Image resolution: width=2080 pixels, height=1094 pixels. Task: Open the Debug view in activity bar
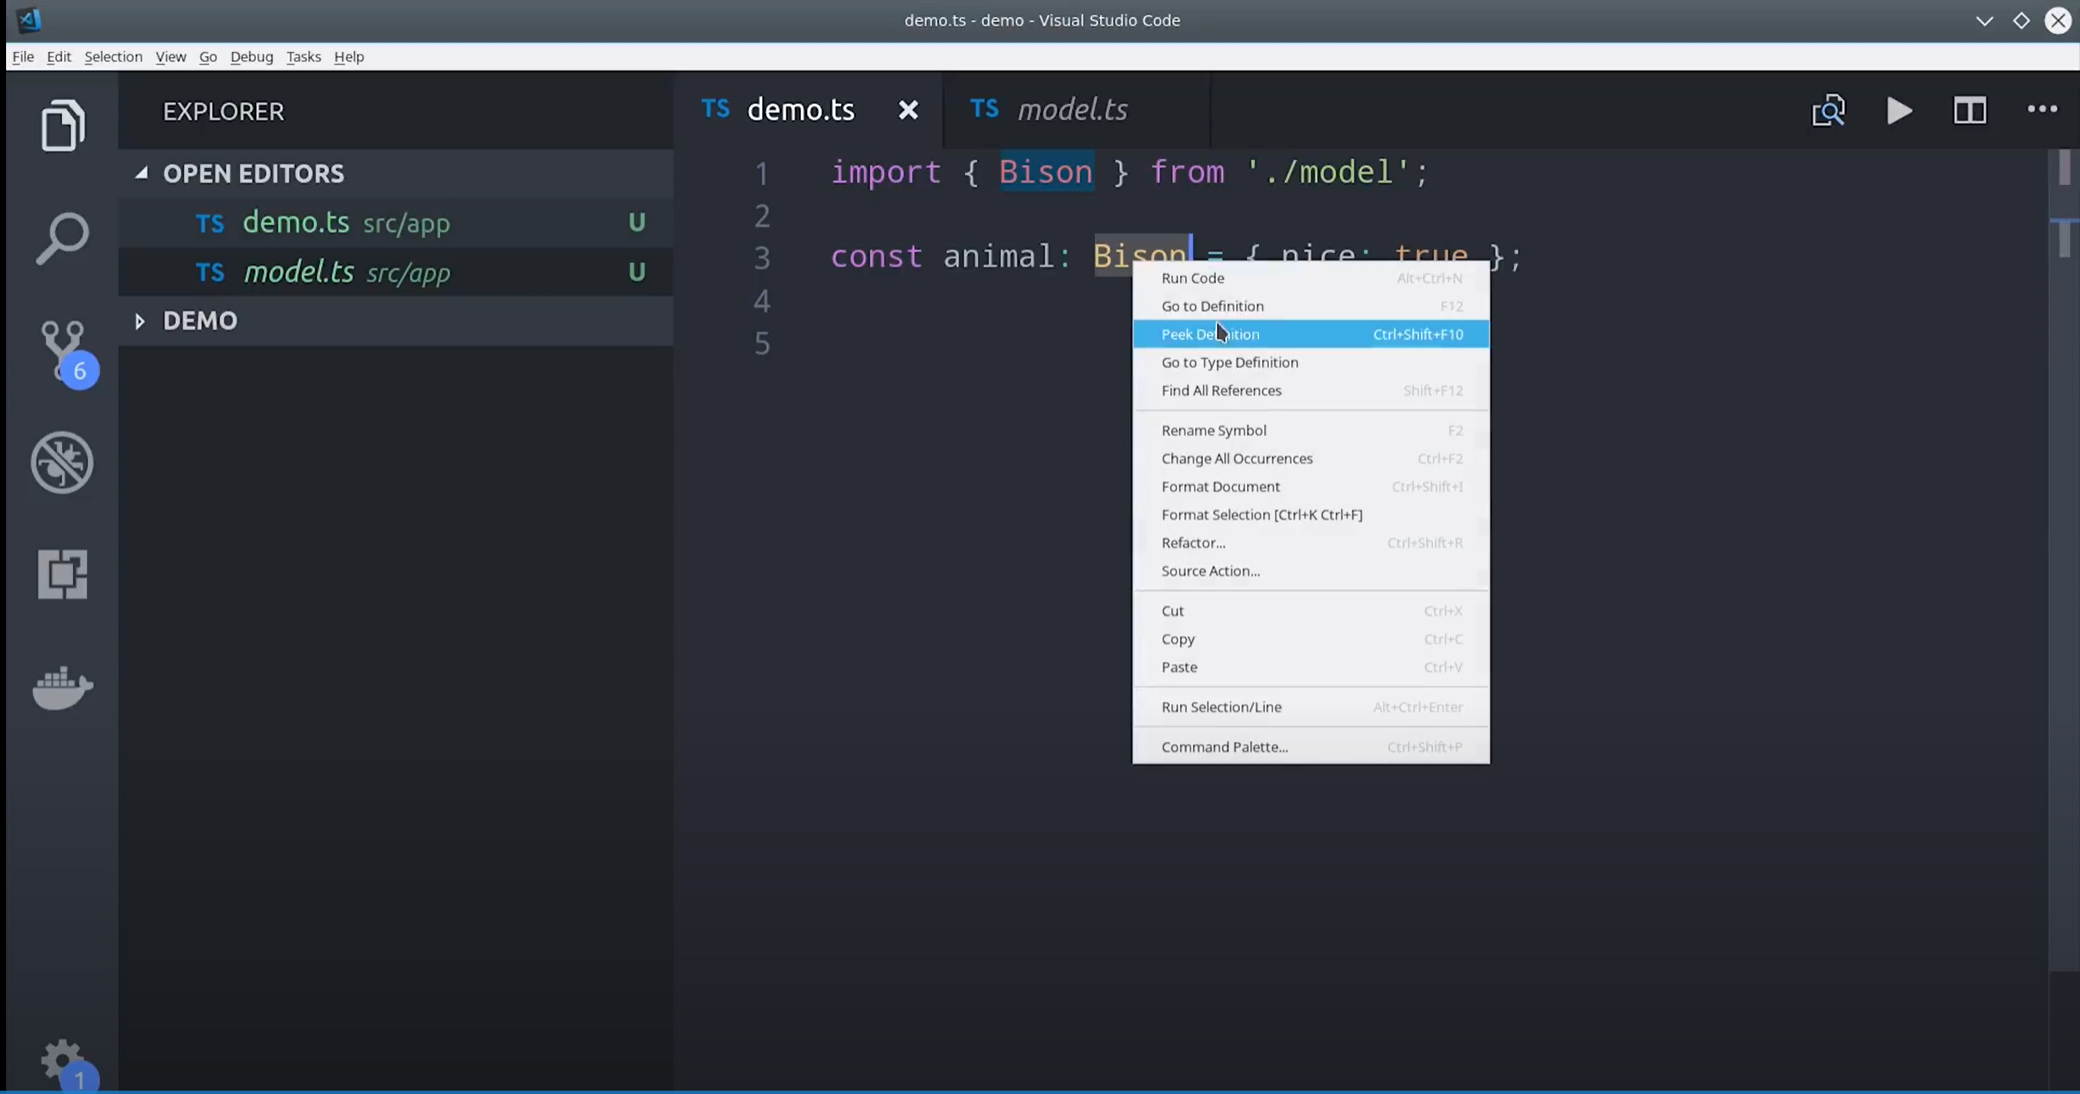point(62,462)
